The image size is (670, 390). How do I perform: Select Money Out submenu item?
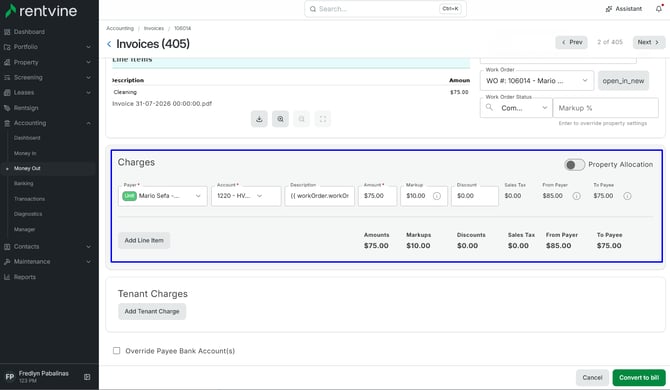pyautogui.click(x=27, y=168)
